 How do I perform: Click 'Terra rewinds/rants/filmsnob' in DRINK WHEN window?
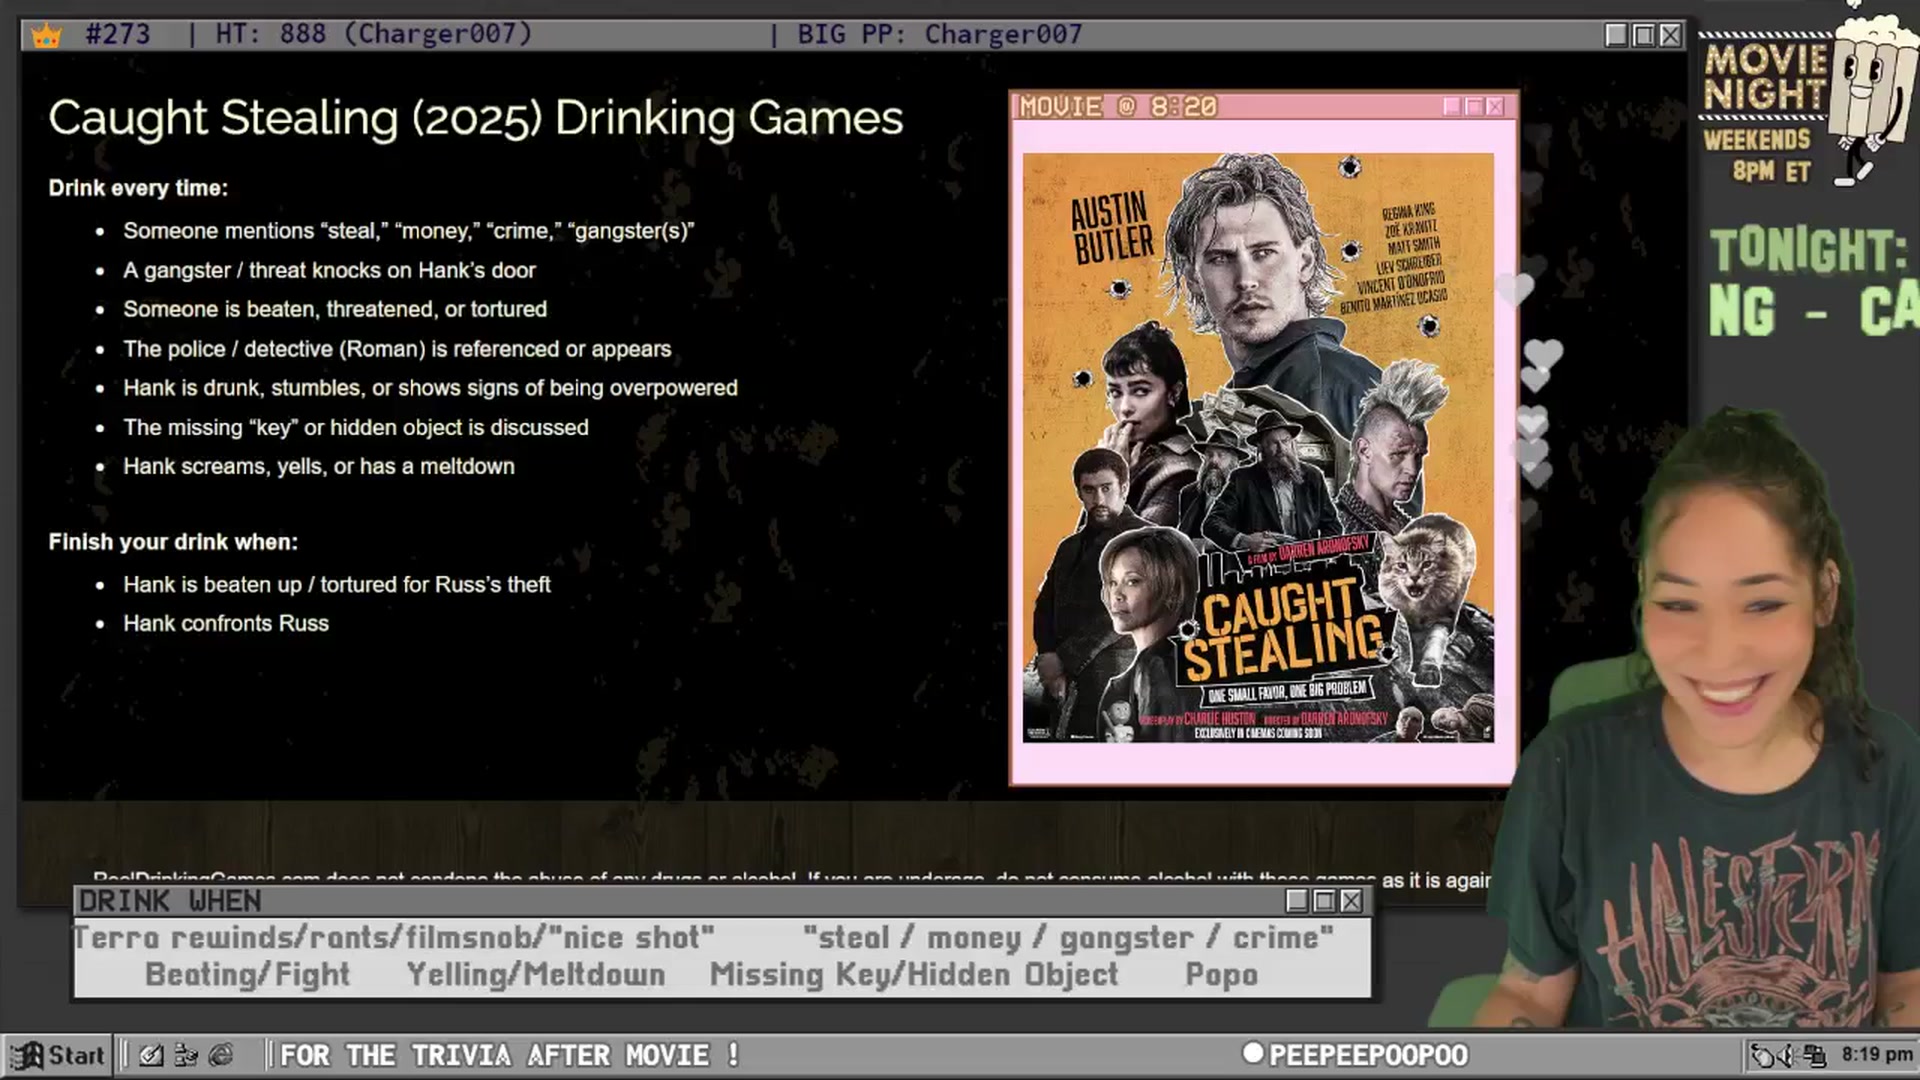click(395, 938)
